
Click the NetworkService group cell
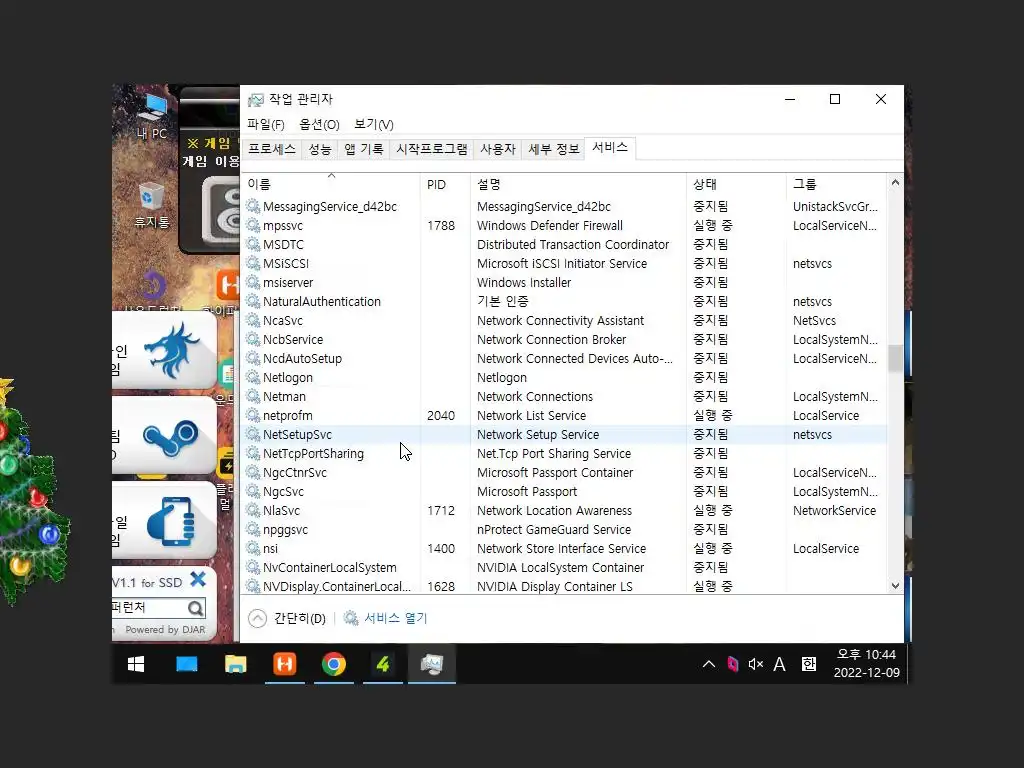tap(835, 510)
